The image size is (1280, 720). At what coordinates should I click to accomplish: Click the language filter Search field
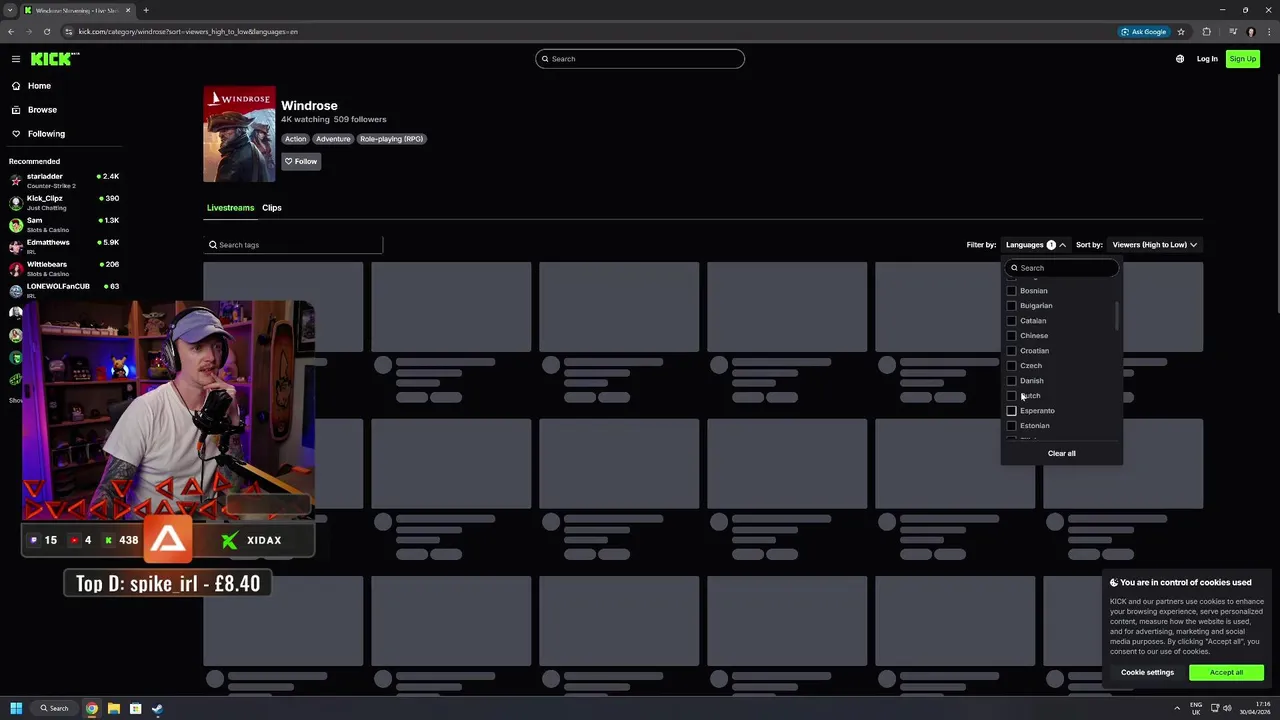point(1062,268)
